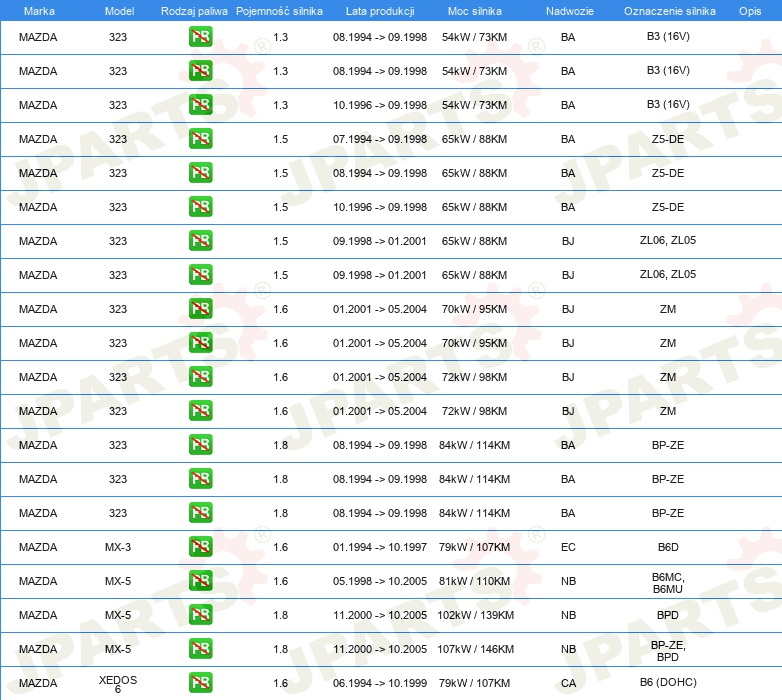Select production years 07.1994 -> 09.1998
The height and width of the screenshot is (700, 782).
tap(380, 139)
